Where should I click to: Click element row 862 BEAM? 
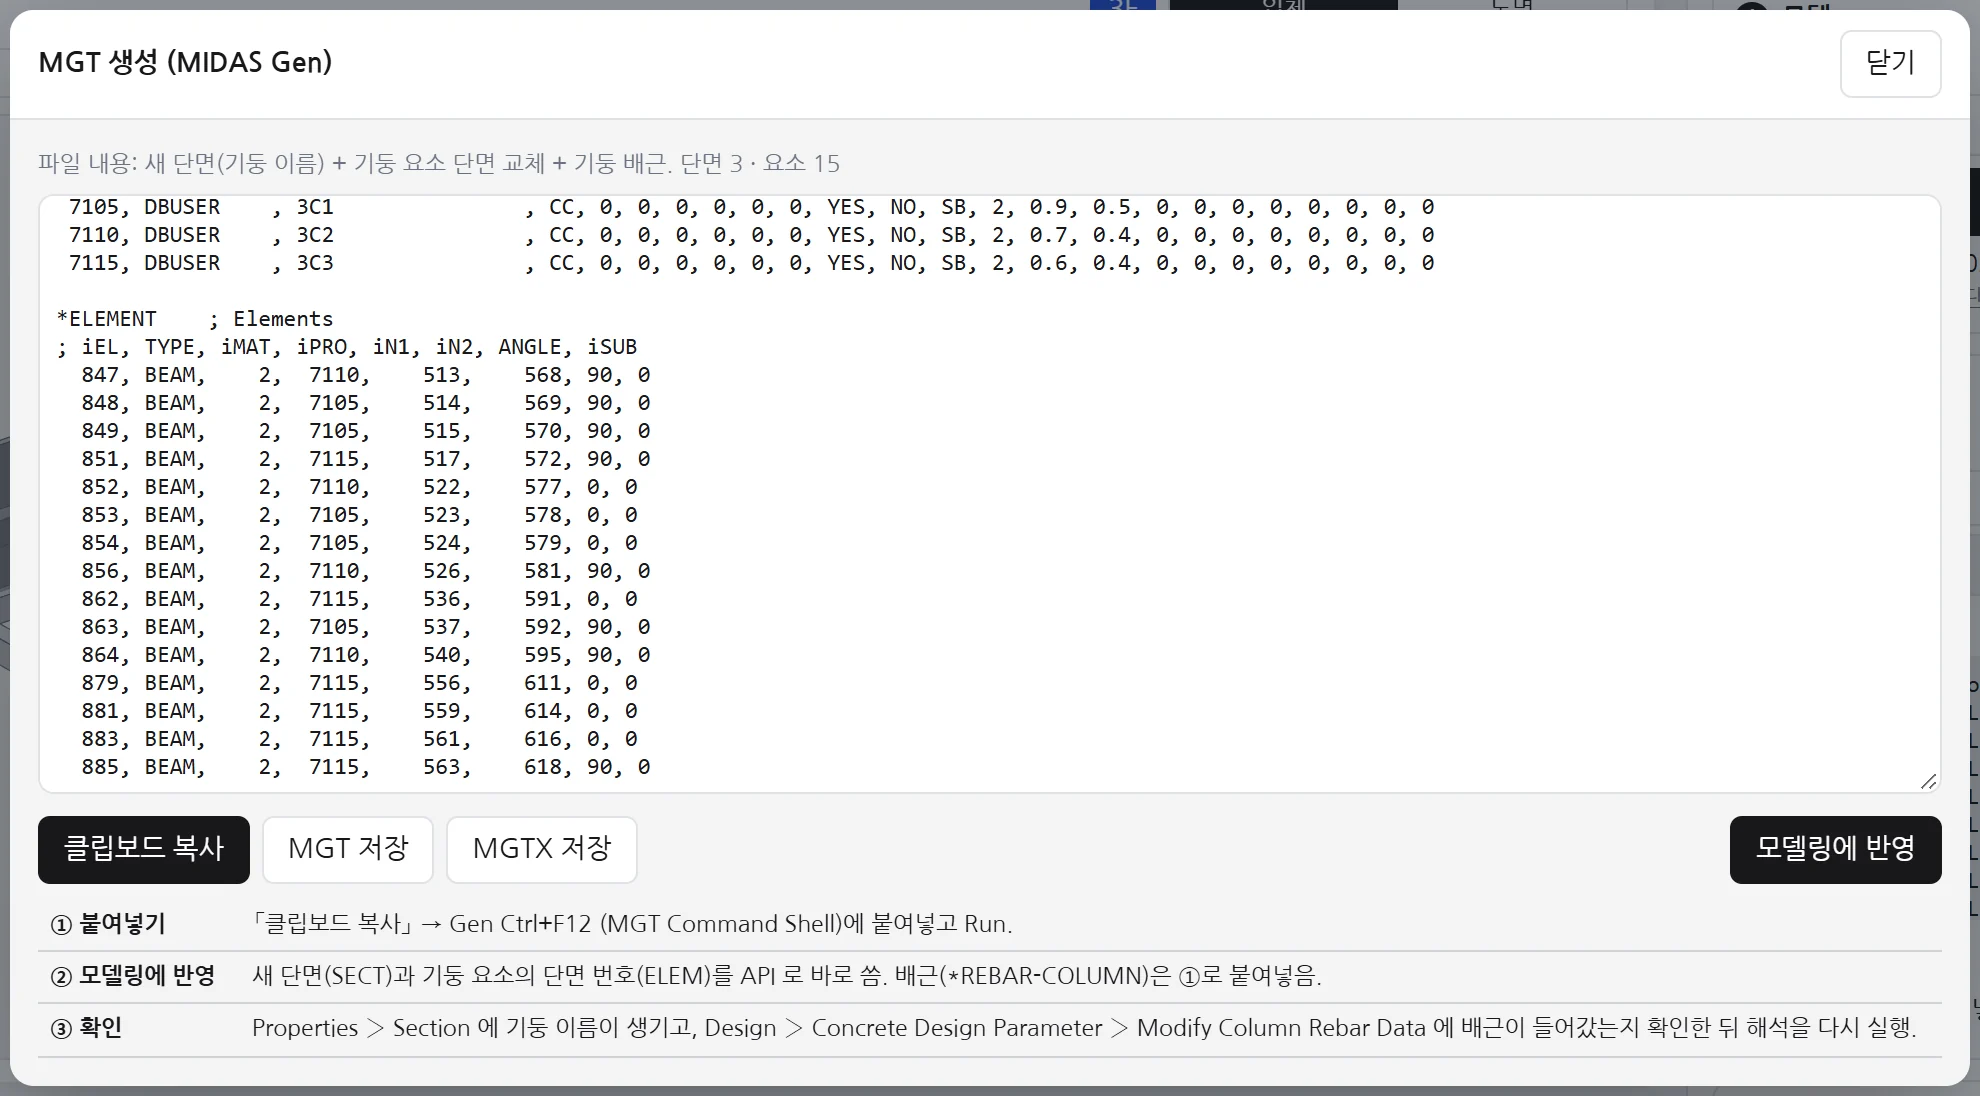click(360, 599)
